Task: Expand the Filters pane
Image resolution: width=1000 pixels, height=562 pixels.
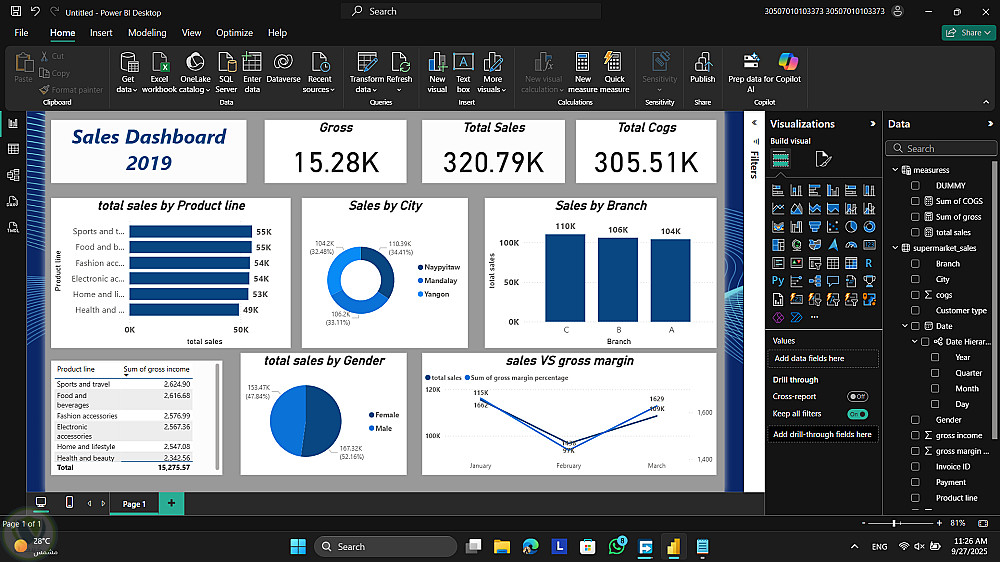Action: (x=754, y=122)
